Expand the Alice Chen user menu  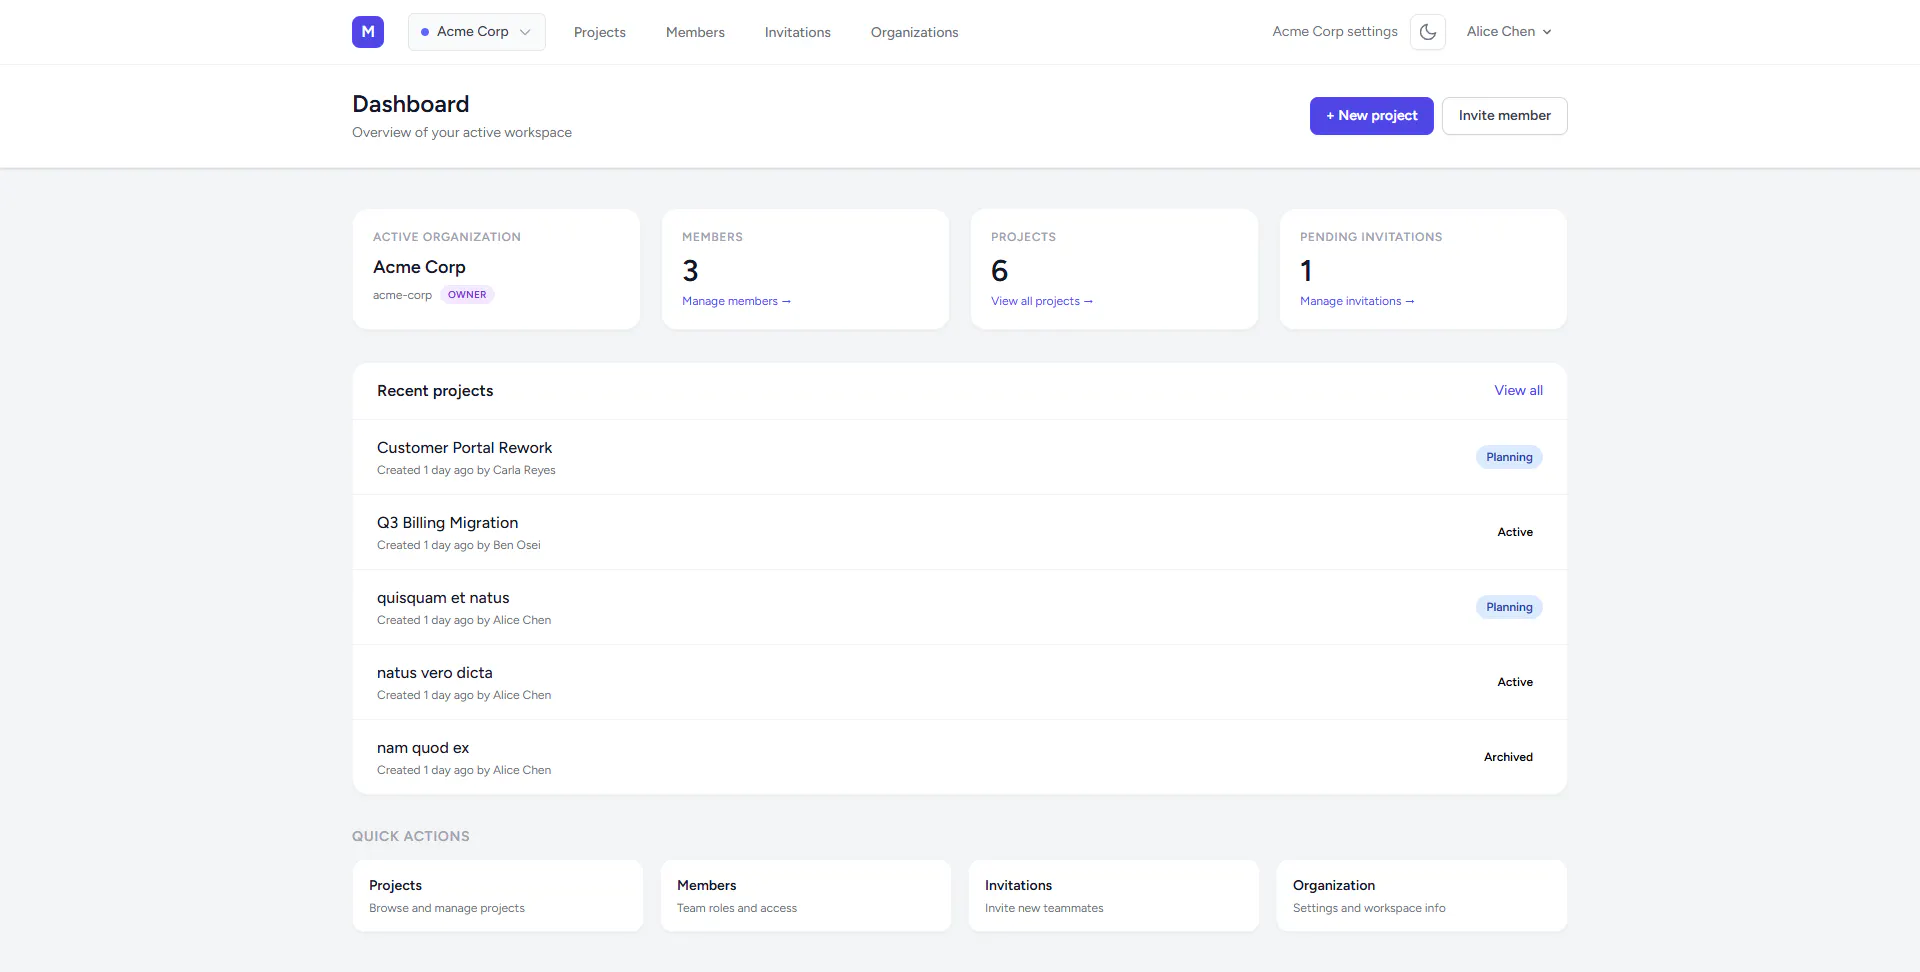(1509, 32)
